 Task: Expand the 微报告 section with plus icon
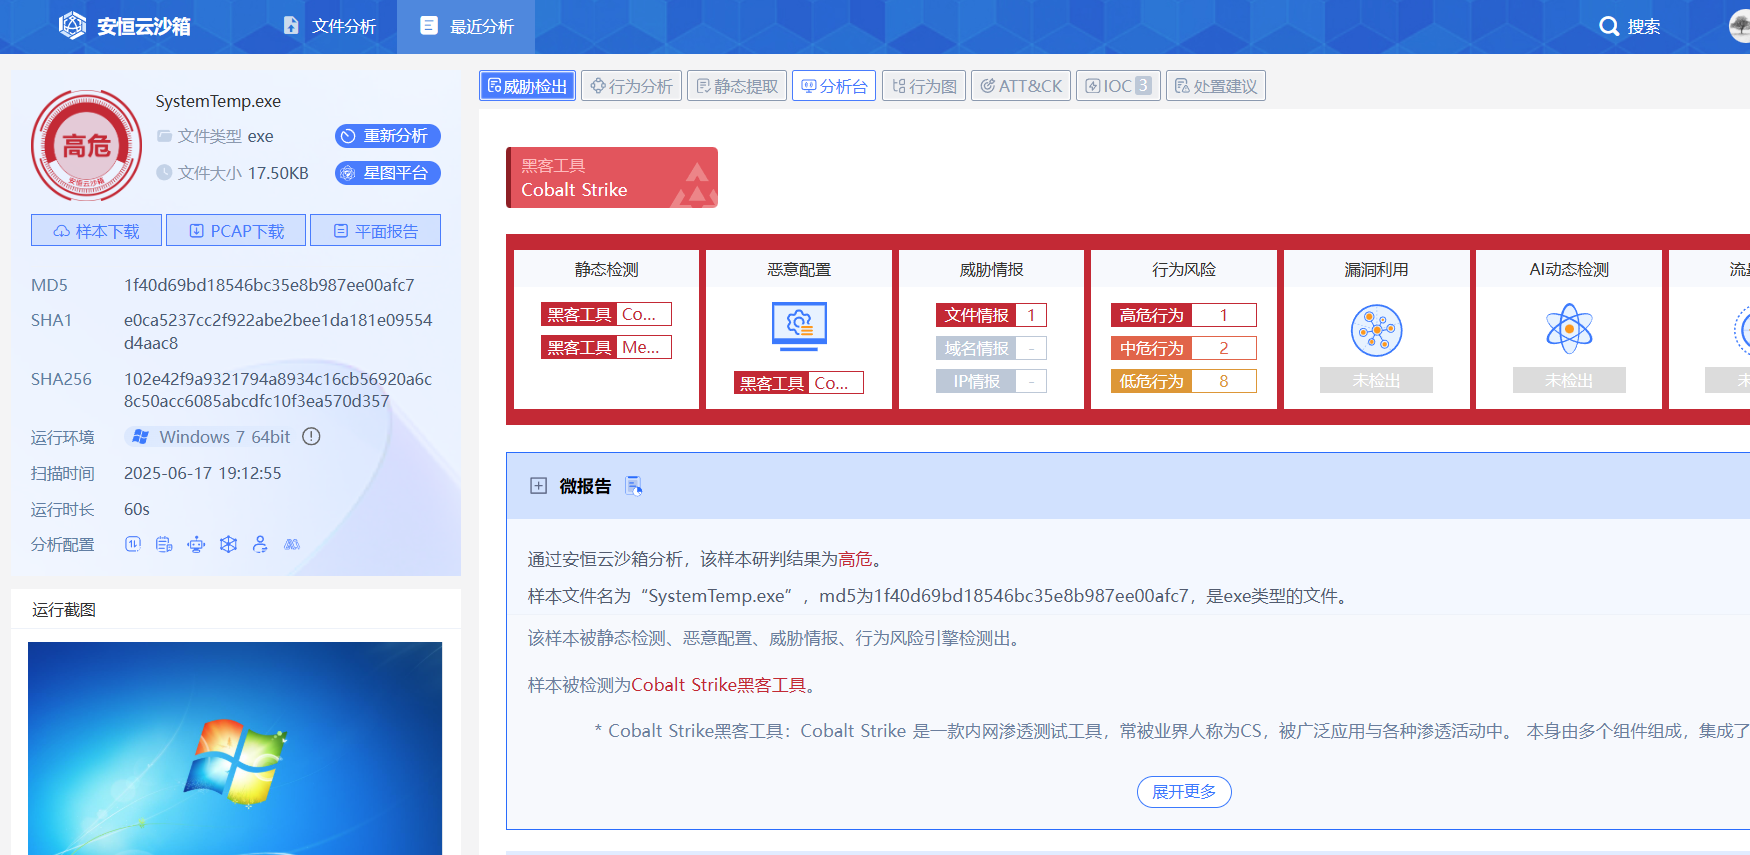tap(538, 486)
